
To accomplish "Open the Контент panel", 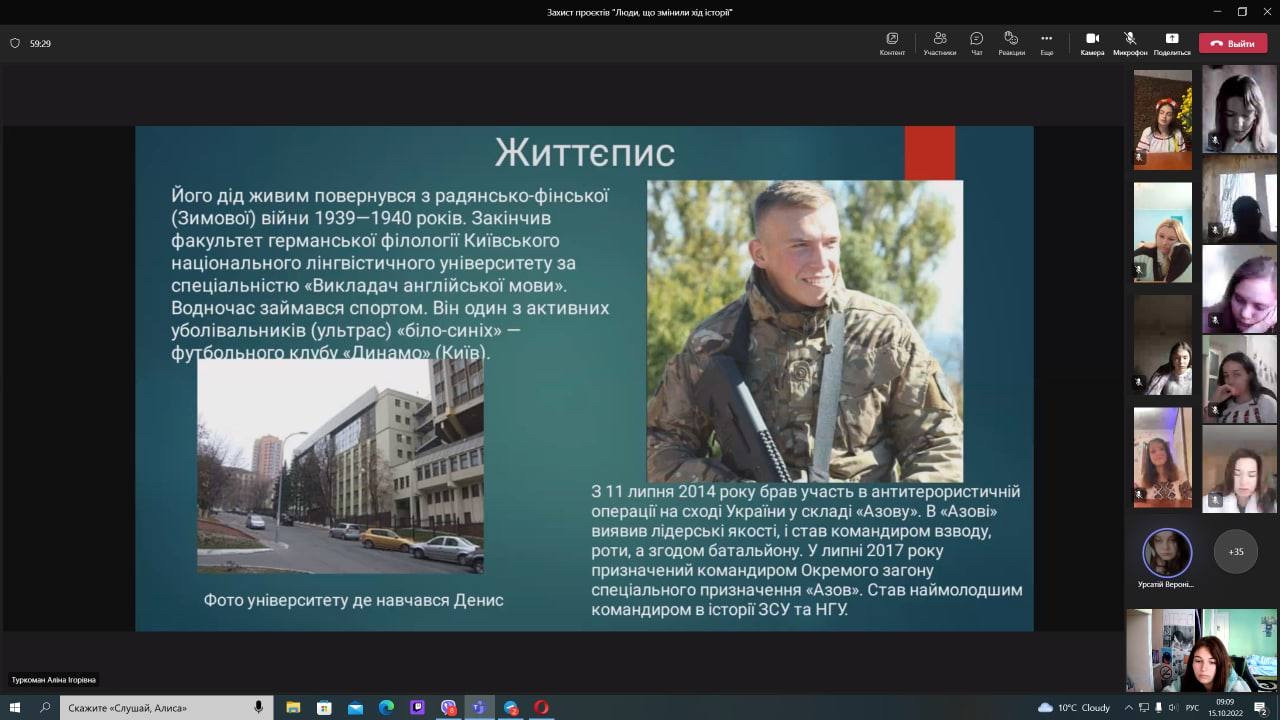I will coord(892,43).
